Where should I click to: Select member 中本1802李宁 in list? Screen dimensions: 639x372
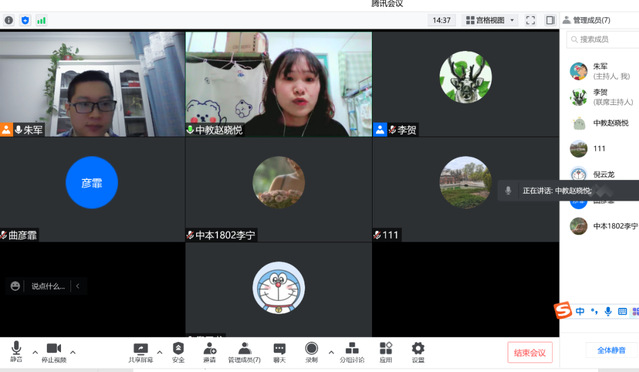pos(603,226)
